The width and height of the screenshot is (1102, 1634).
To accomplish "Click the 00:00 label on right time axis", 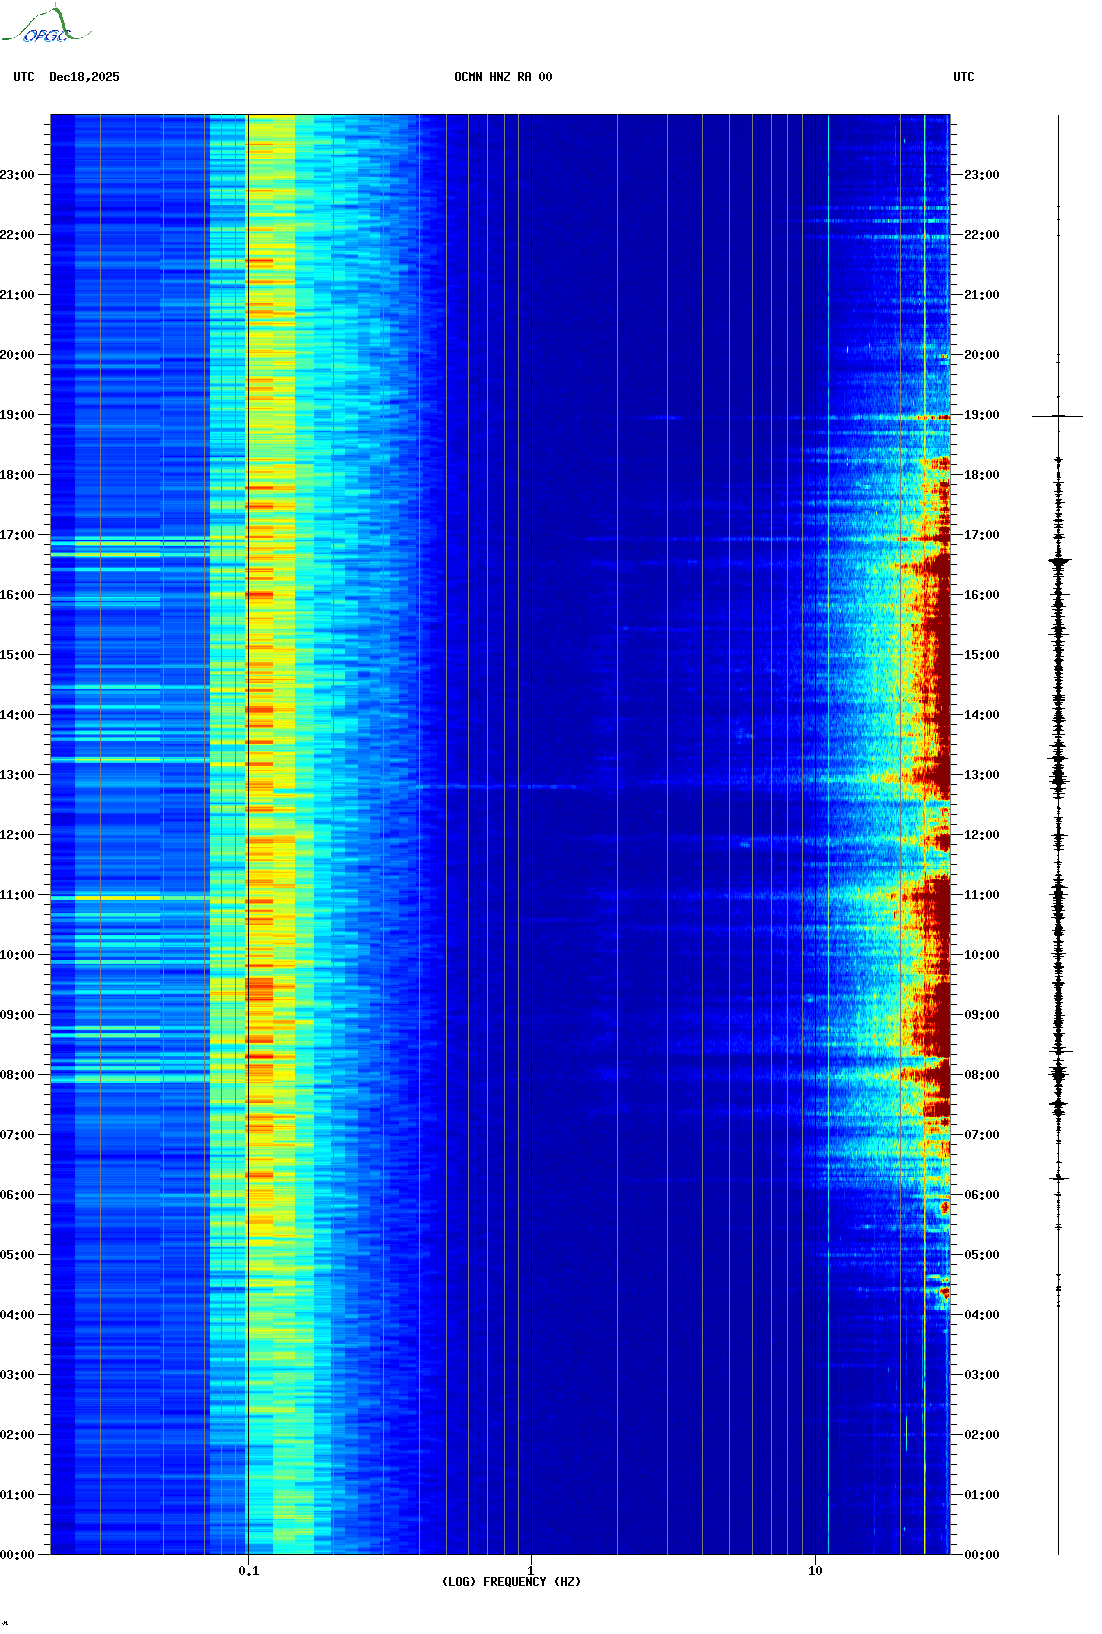I will (x=981, y=1555).
